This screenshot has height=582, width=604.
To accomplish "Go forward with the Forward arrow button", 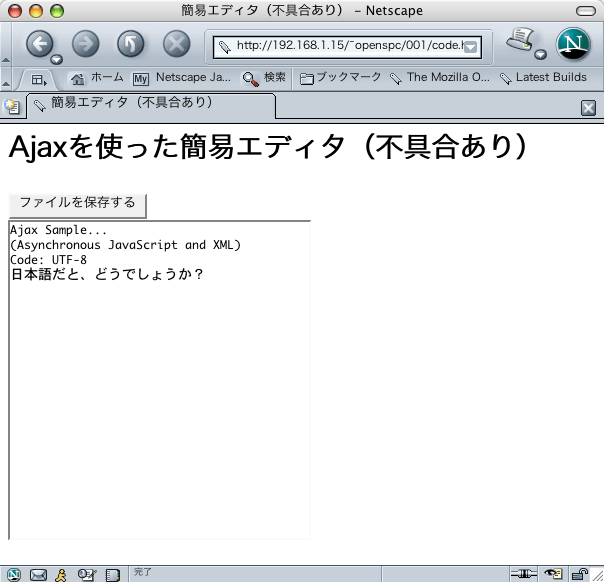I will [86, 44].
